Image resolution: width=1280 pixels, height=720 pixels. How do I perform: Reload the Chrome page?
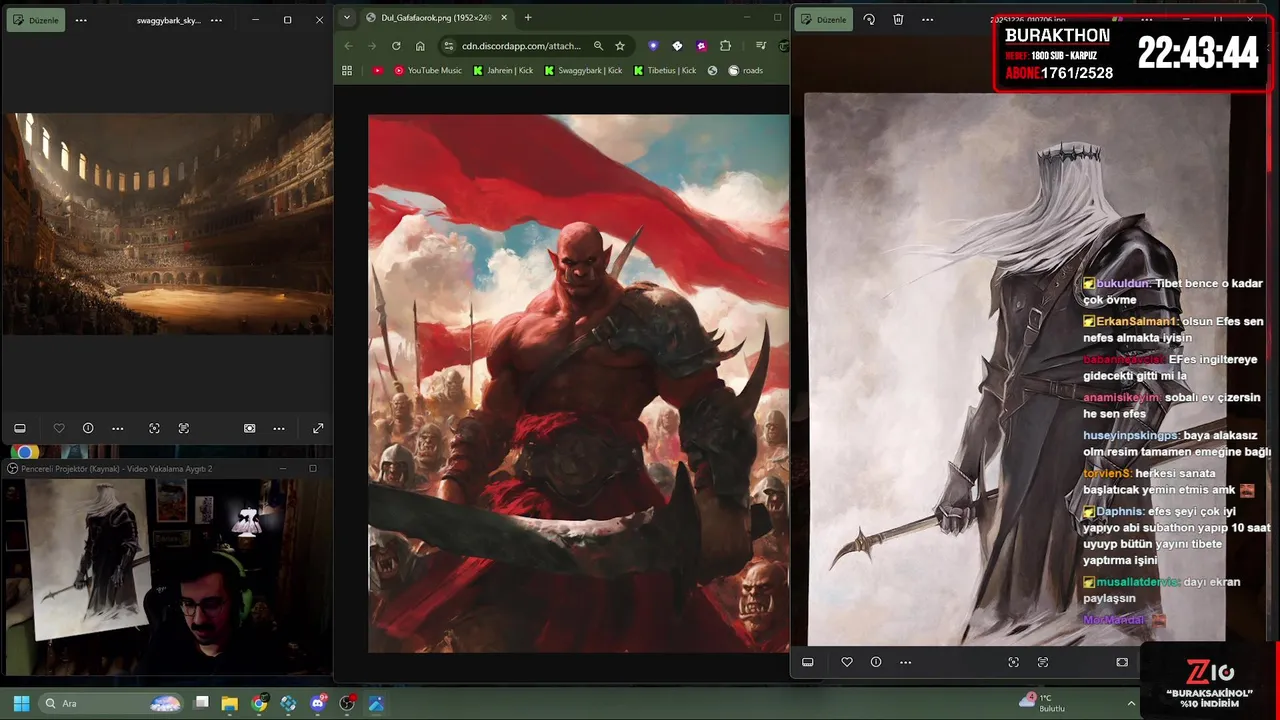pos(396,46)
